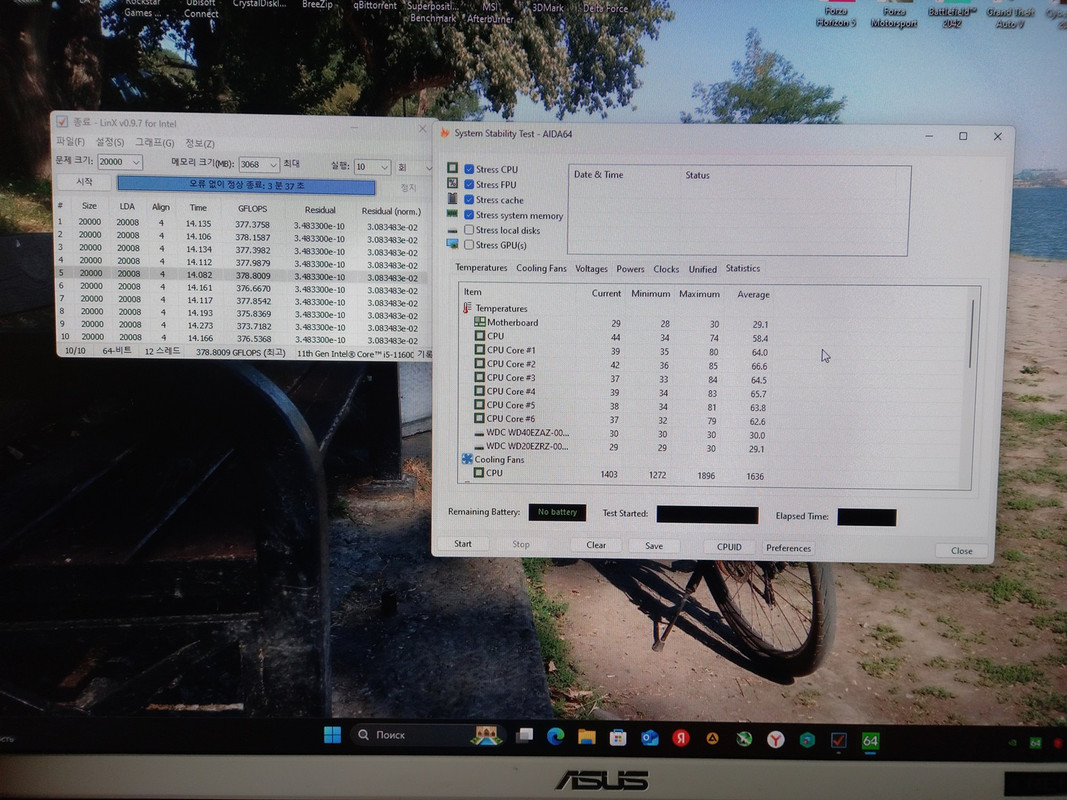The width and height of the screenshot is (1067, 800).
Task: Enable the Stress GPU(s) checkbox
Action: [x=469, y=245]
